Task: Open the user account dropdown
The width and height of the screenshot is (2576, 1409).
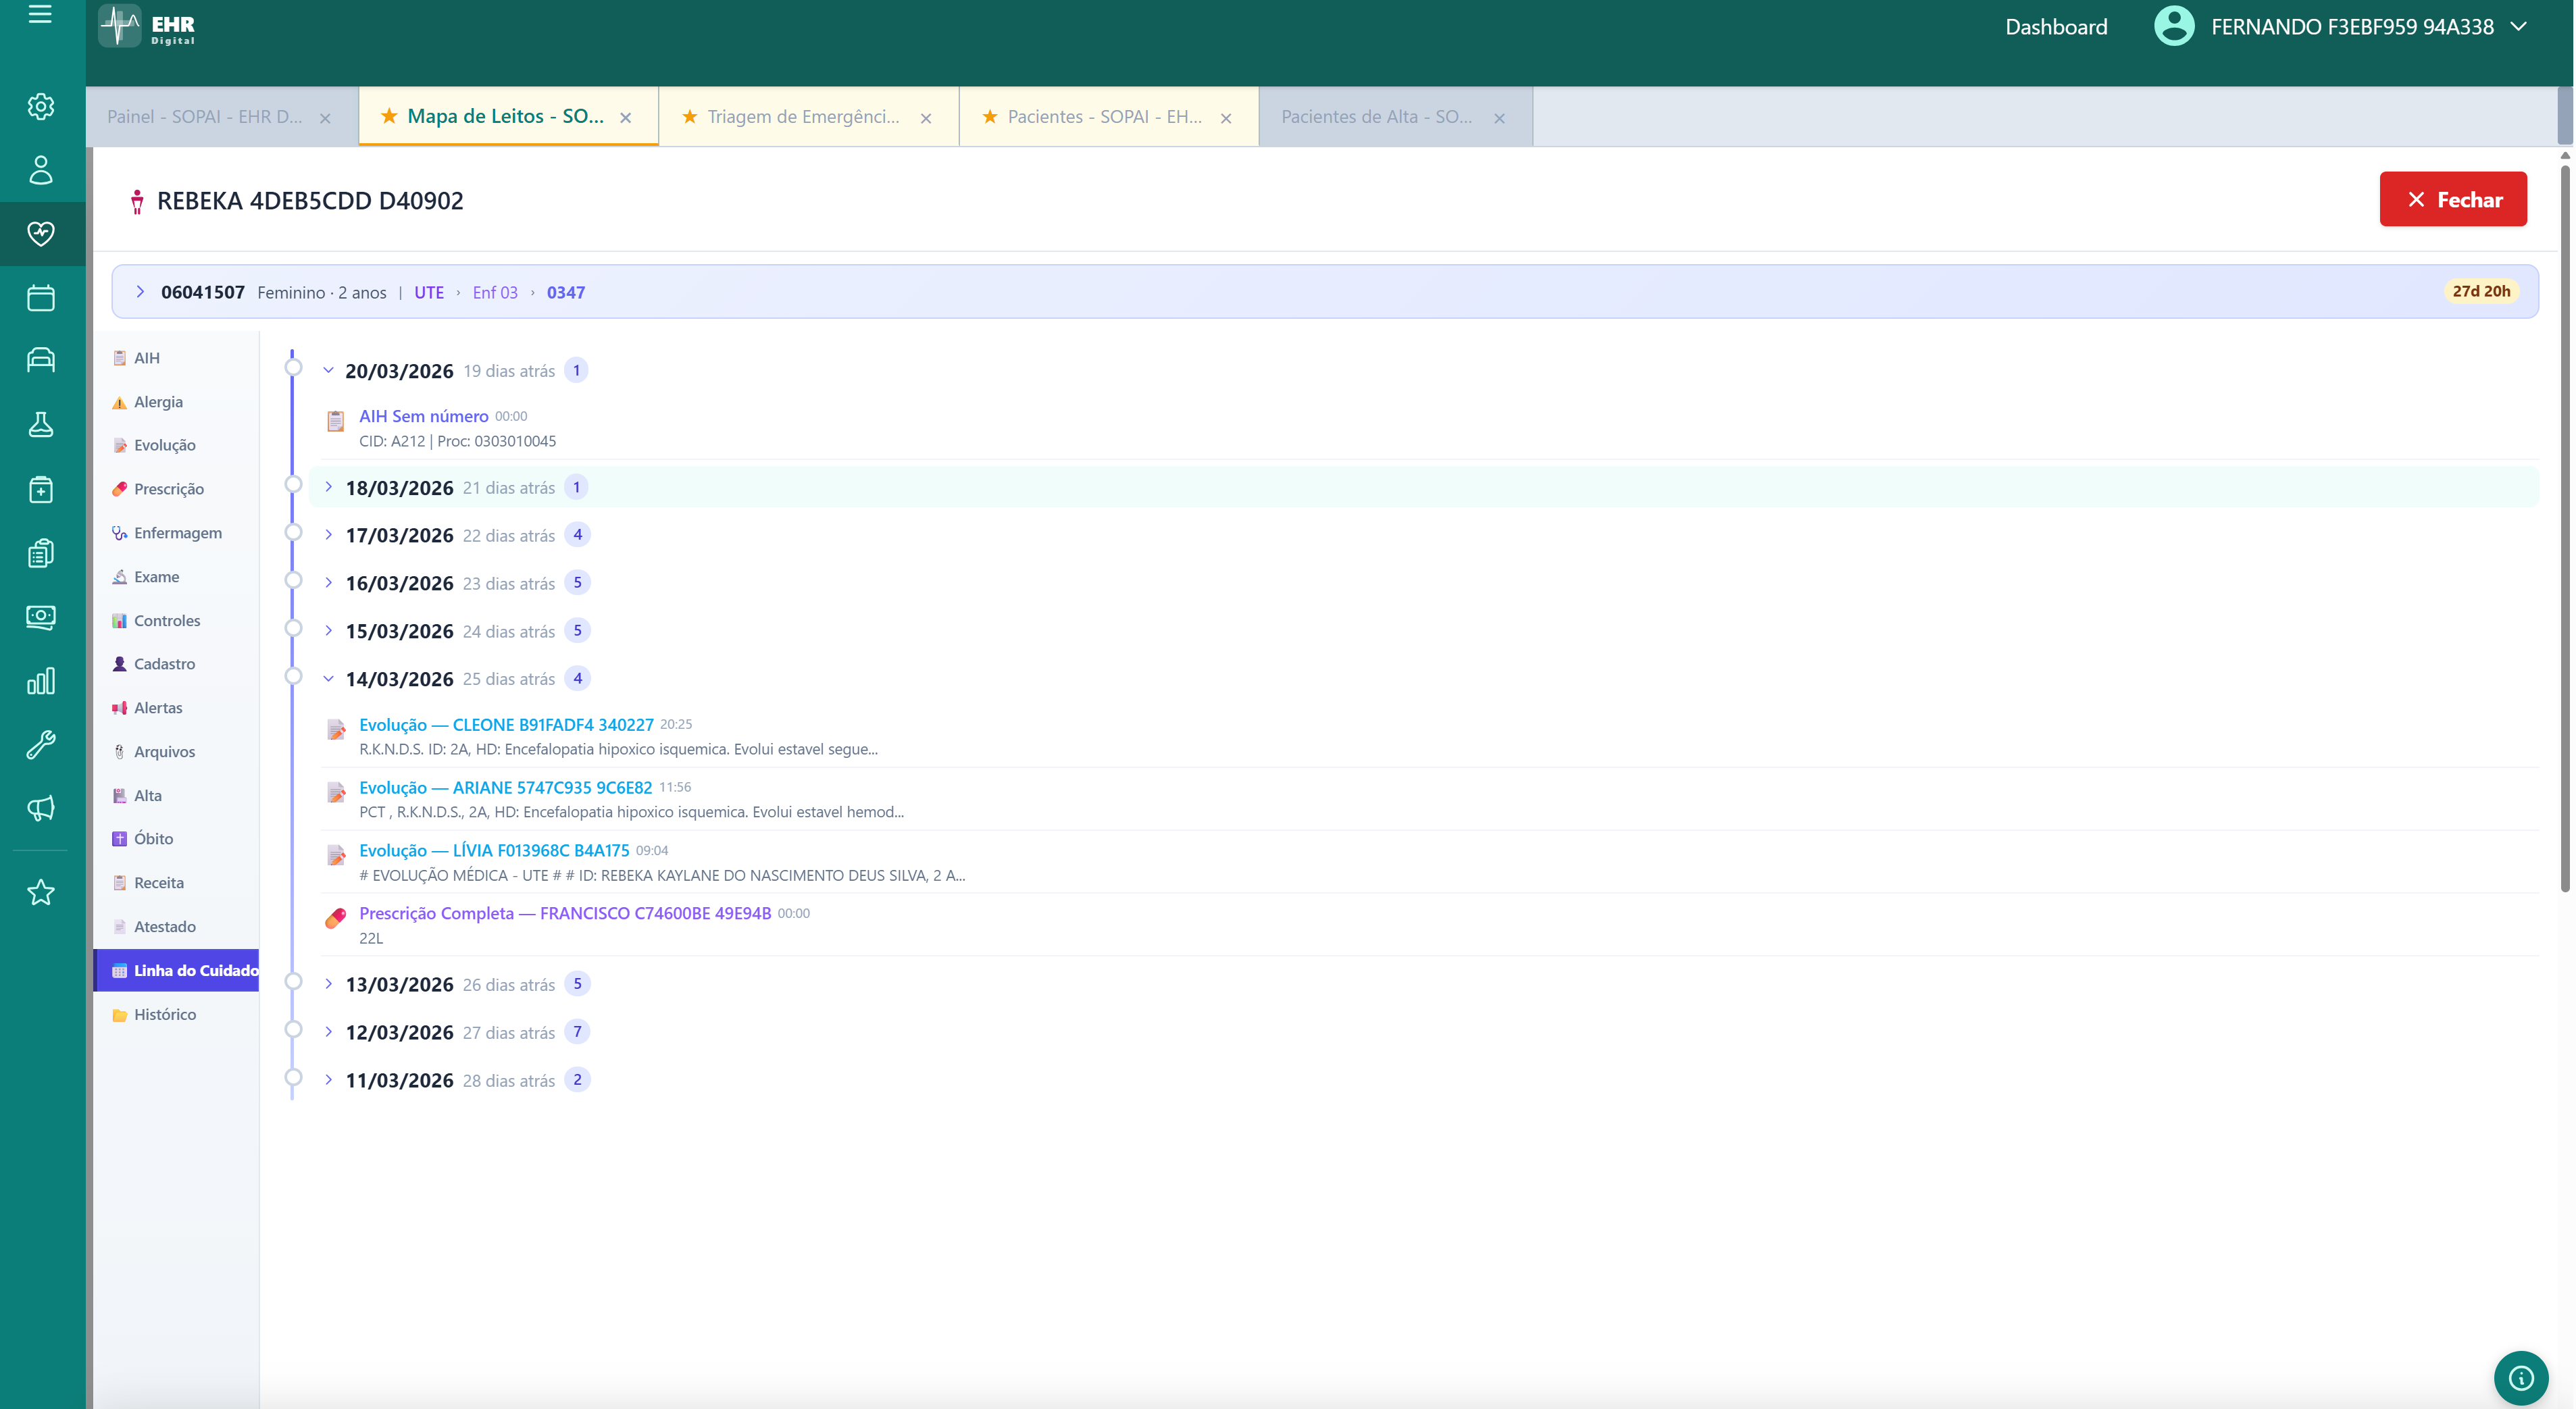Action: click(2518, 27)
